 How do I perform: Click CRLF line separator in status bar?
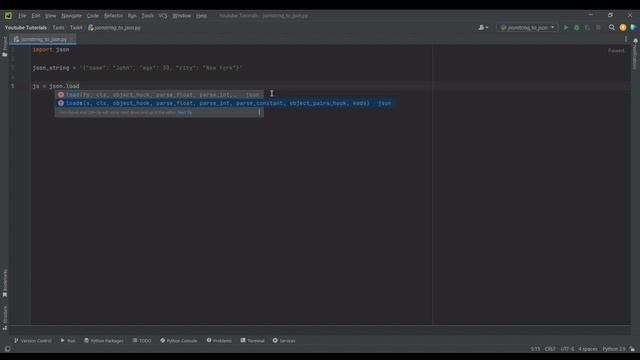[550, 349]
